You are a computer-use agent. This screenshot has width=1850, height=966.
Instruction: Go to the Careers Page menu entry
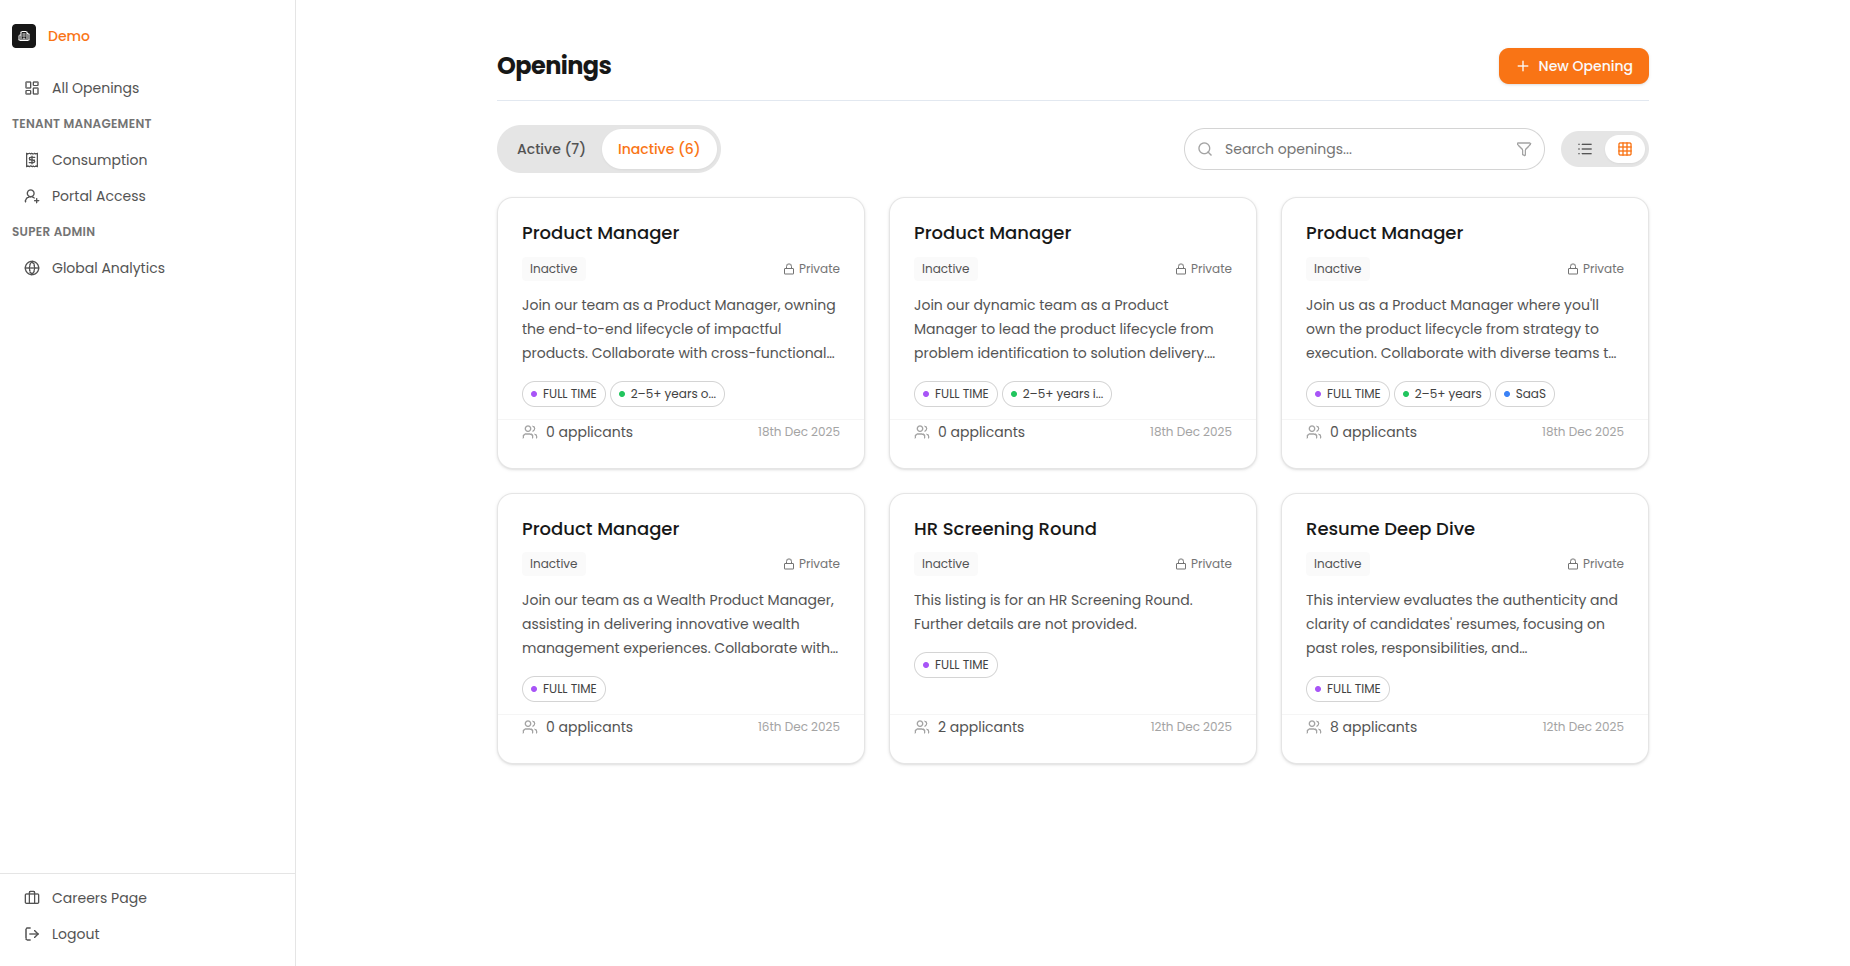point(98,897)
